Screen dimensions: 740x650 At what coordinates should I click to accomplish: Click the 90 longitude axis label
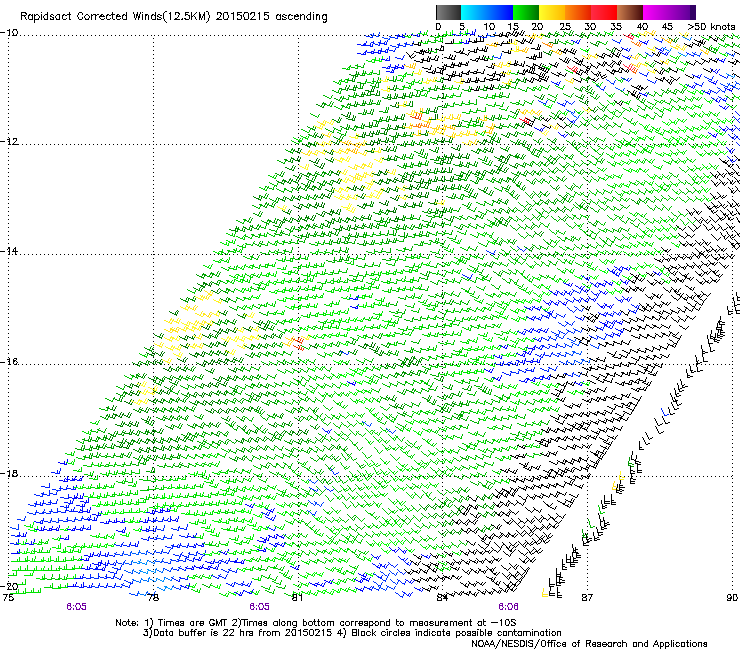732,598
